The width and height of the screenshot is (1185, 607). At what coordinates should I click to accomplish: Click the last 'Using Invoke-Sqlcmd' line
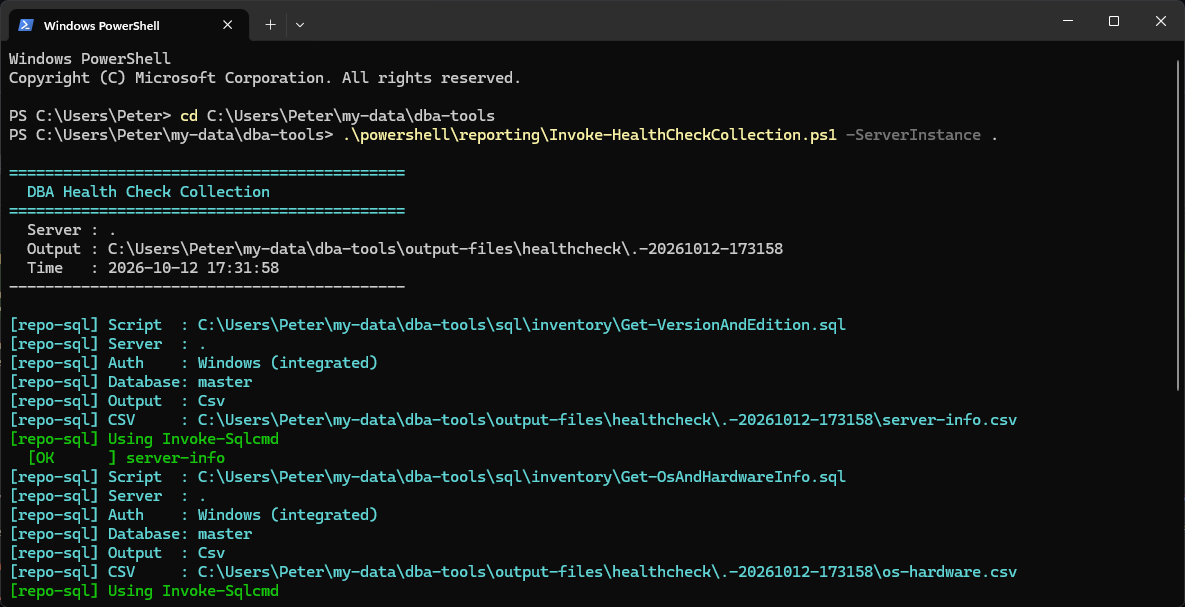point(144,591)
